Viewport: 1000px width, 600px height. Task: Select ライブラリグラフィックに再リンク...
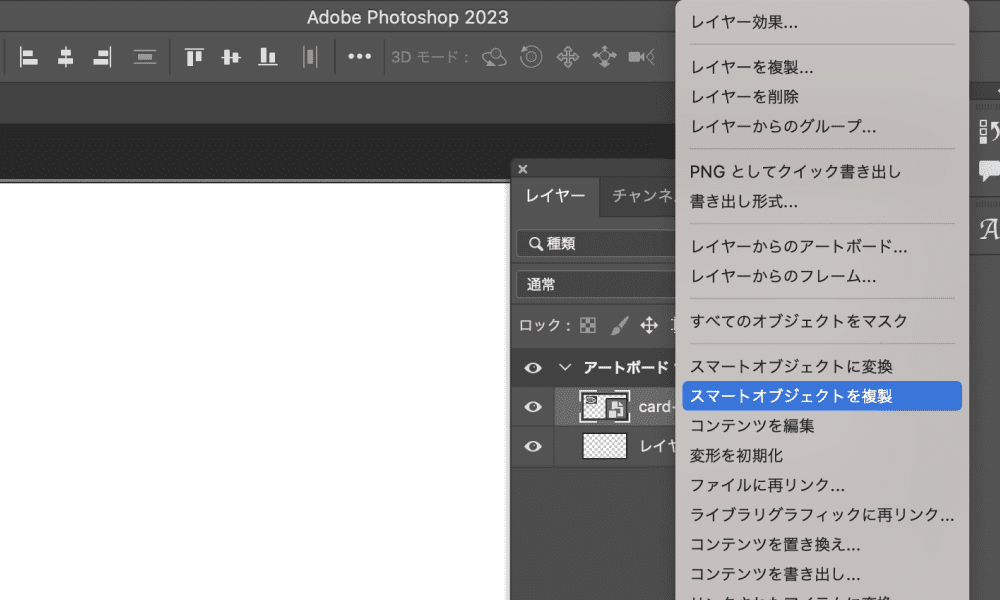click(822, 515)
